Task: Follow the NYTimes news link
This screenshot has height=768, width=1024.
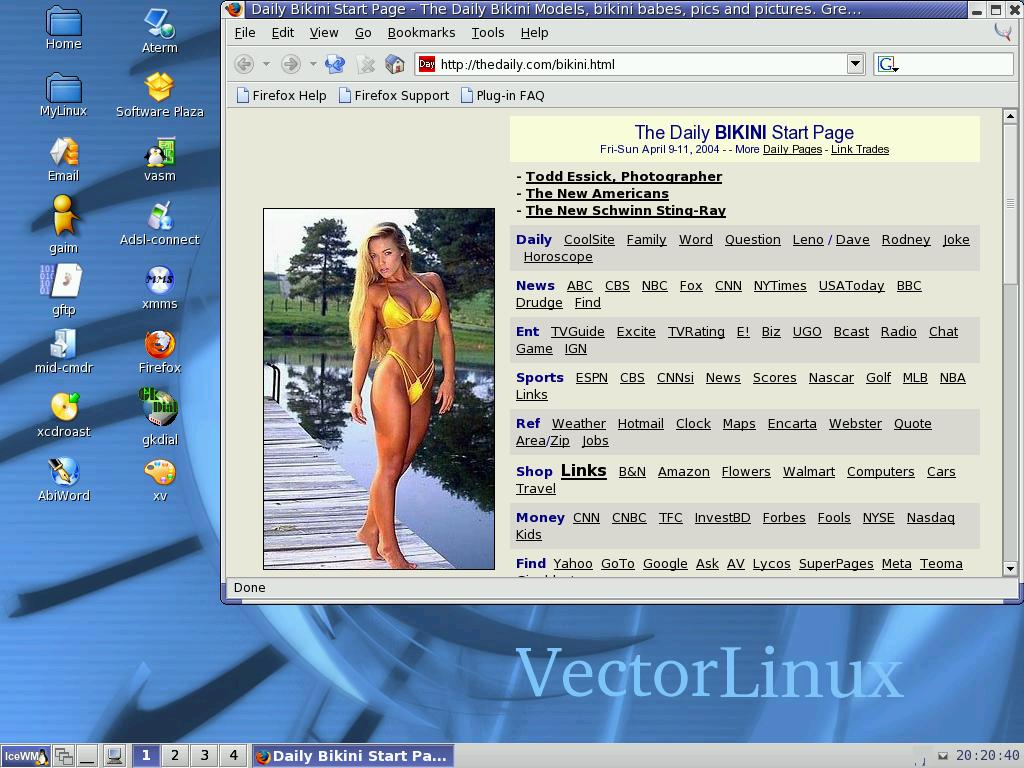Action: (x=779, y=285)
